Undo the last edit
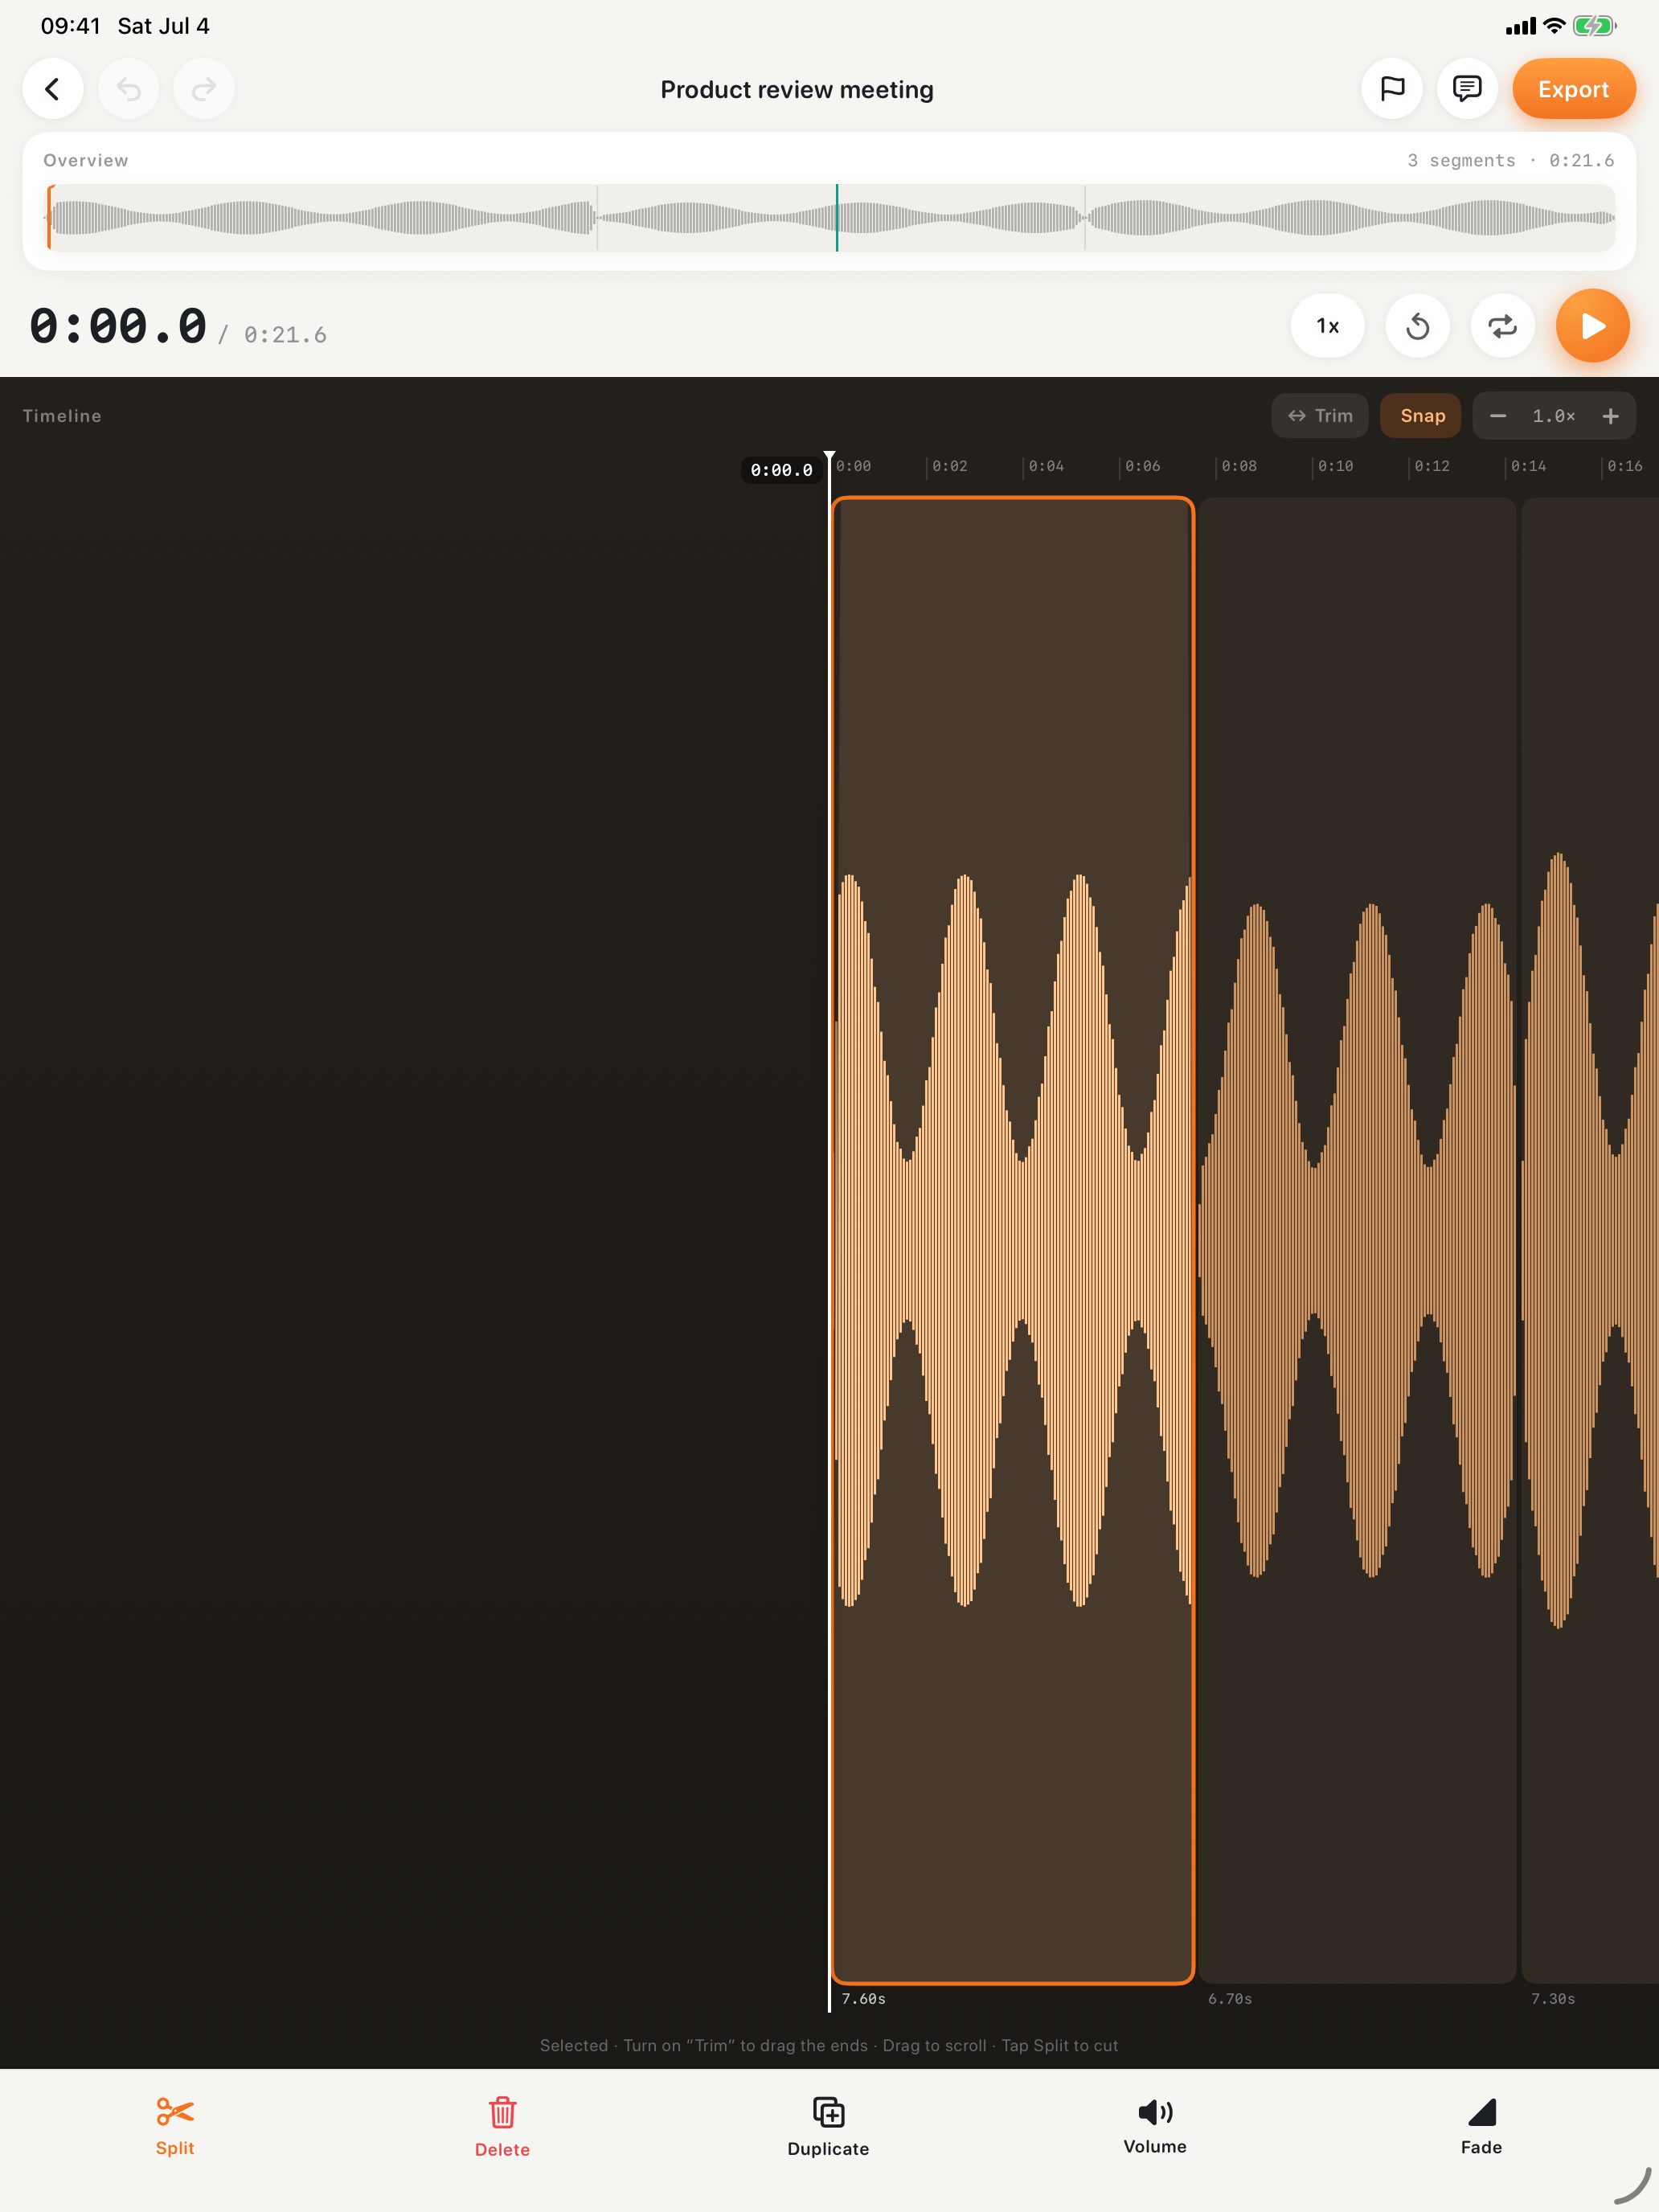Viewport: 1659px width, 2212px height. 128,89
